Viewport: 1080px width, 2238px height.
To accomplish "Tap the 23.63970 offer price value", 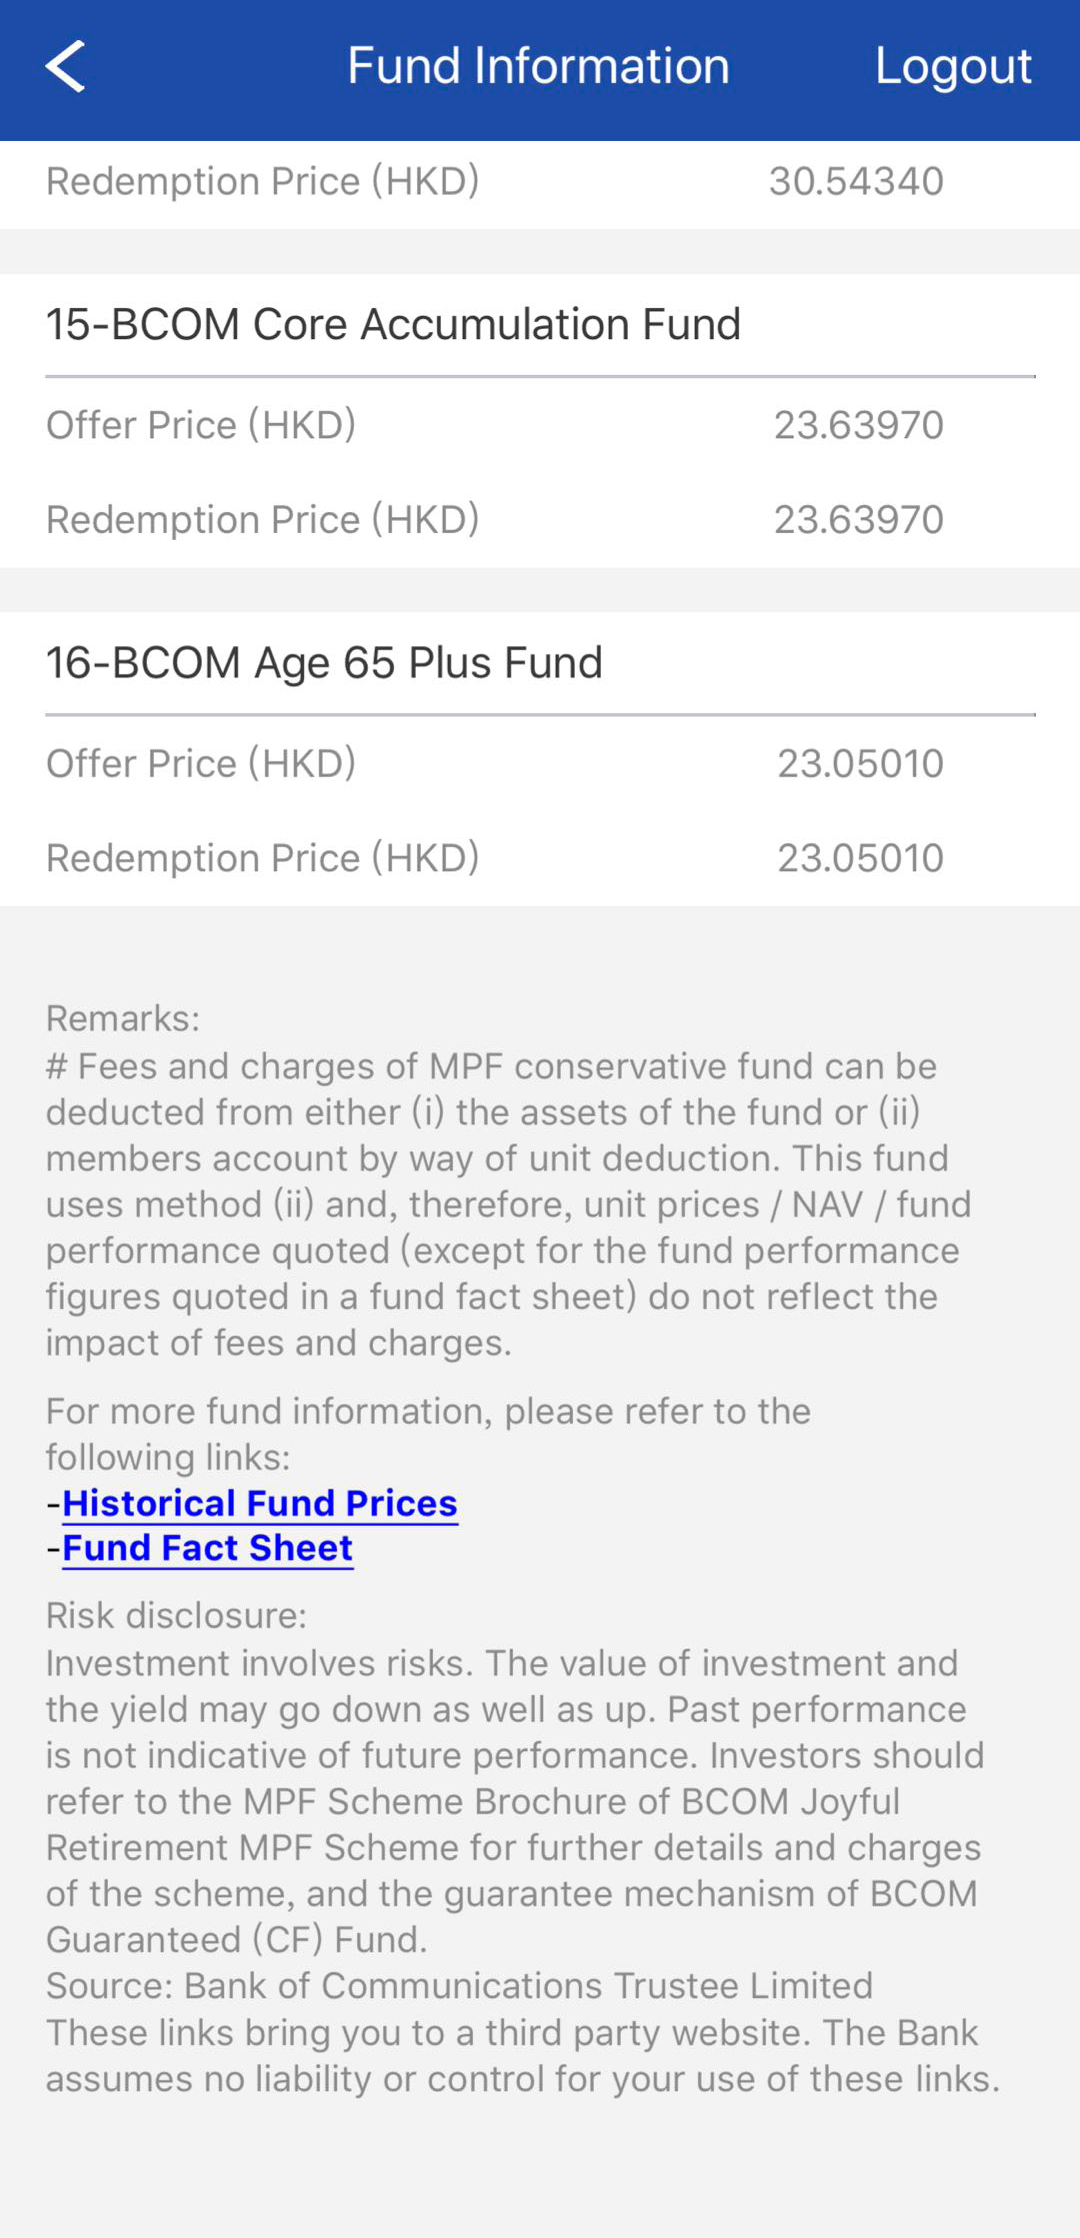I will (858, 425).
